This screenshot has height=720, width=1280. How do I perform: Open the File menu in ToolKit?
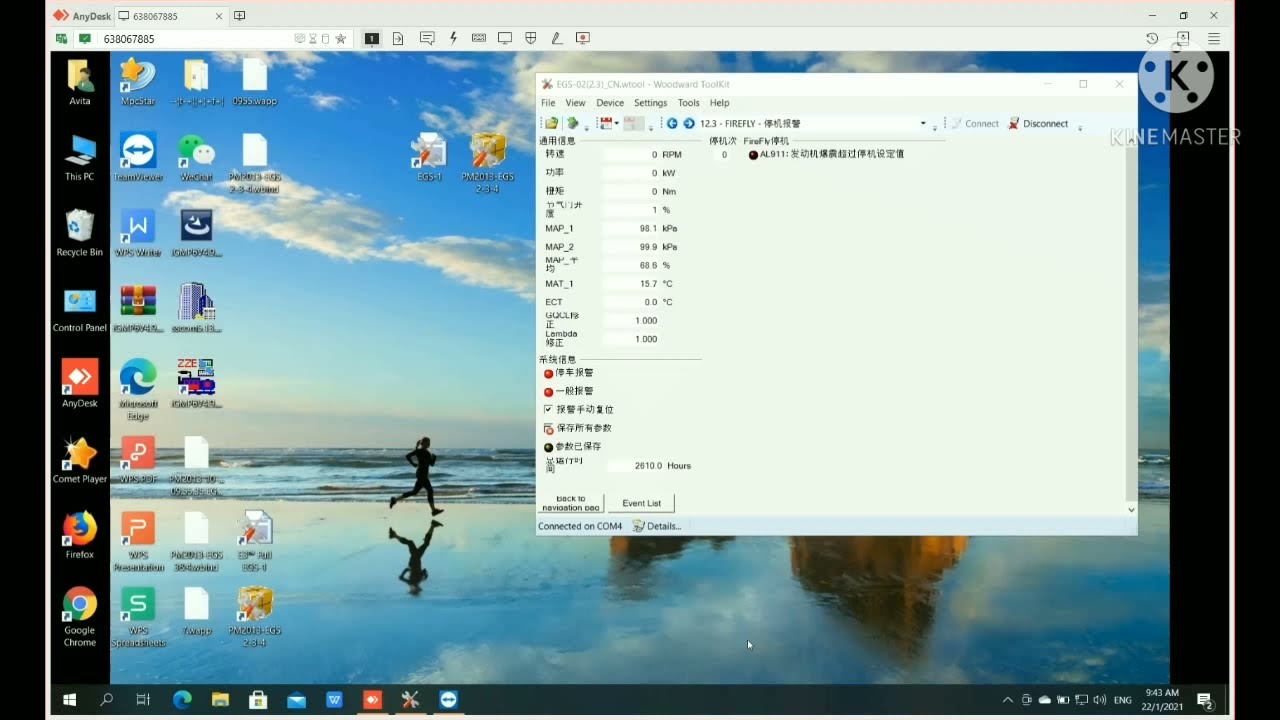(x=548, y=103)
